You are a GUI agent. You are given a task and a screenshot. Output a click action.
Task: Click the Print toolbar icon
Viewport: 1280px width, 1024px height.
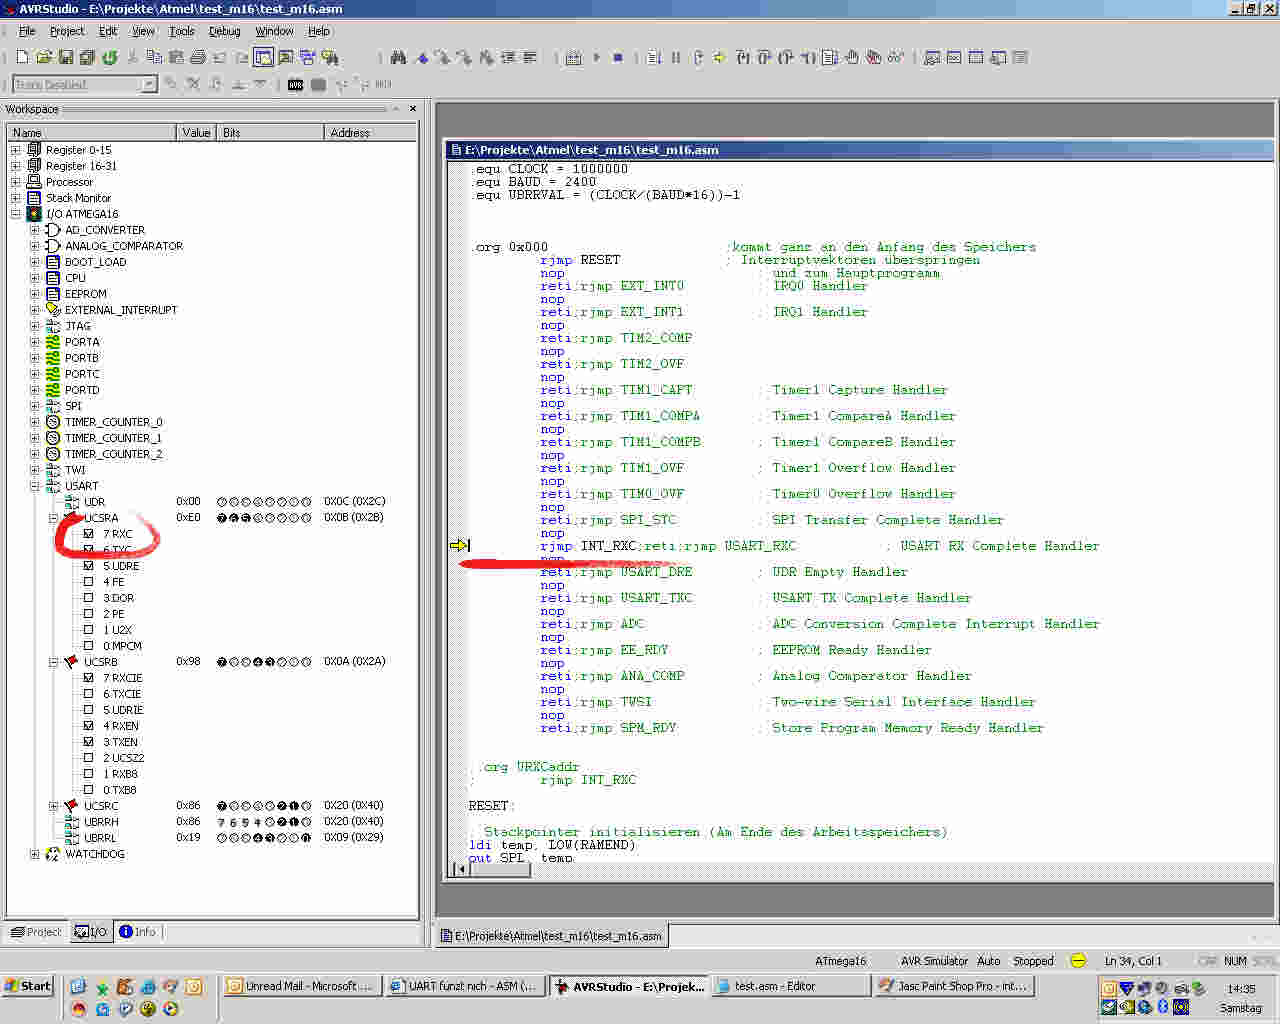[198, 58]
